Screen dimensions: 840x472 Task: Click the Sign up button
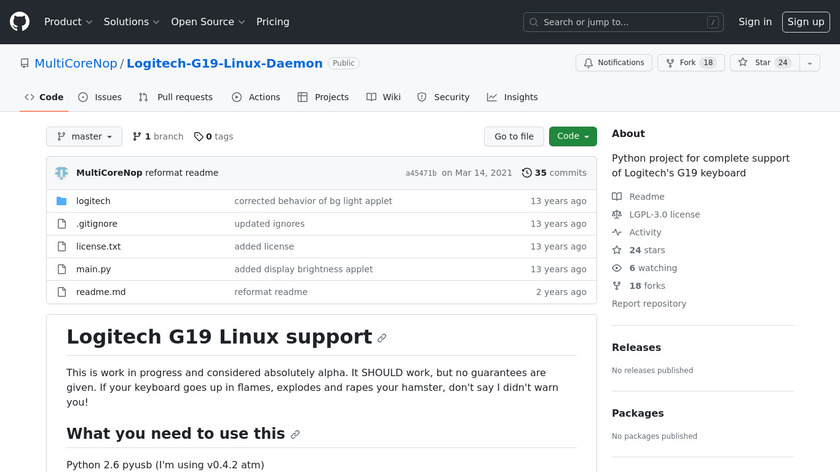(x=805, y=22)
